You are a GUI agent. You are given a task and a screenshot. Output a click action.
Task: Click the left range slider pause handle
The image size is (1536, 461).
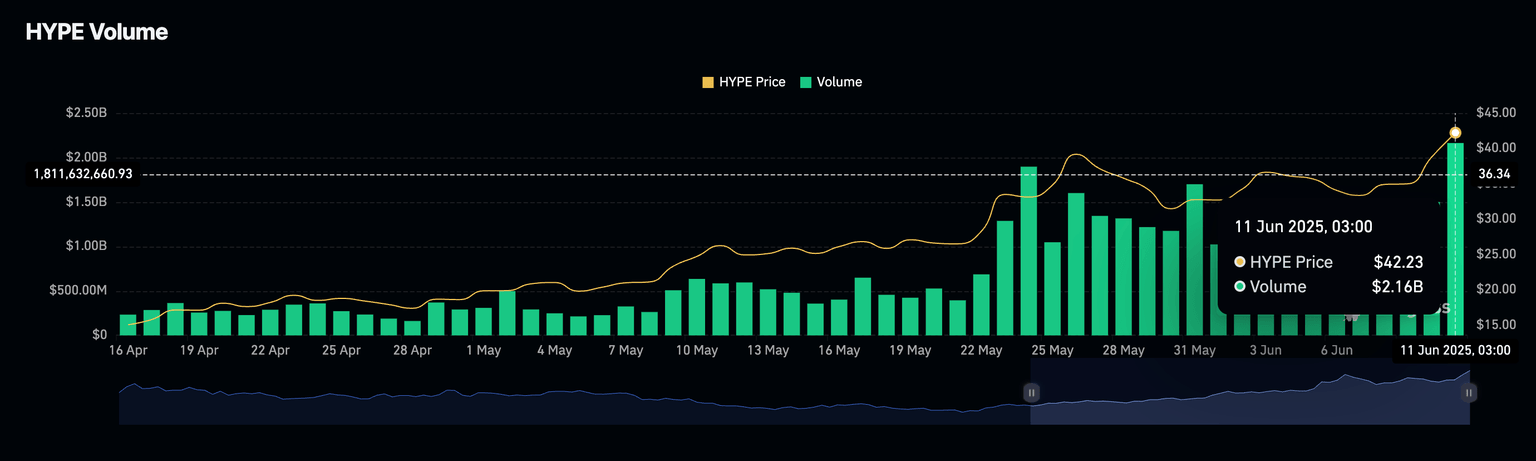pos(1031,393)
